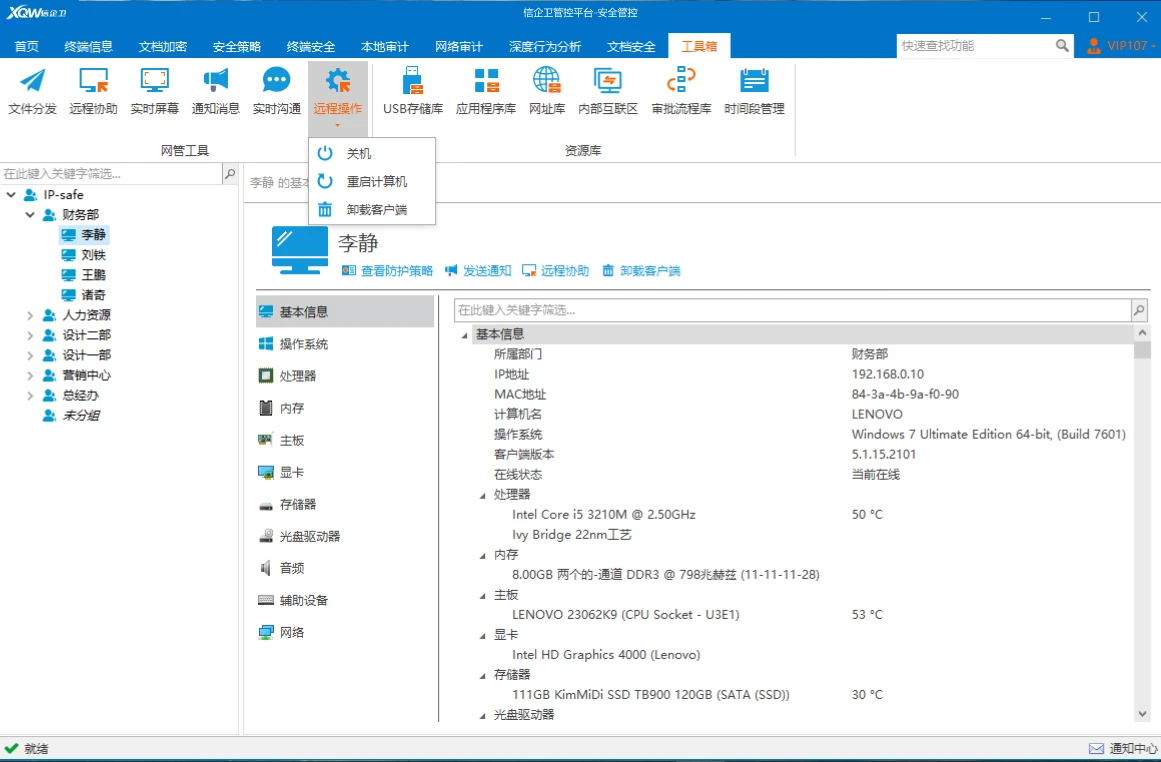1161x762 pixels.
Task: Select 主板 category in sidebar list
Action: click(345, 440)
